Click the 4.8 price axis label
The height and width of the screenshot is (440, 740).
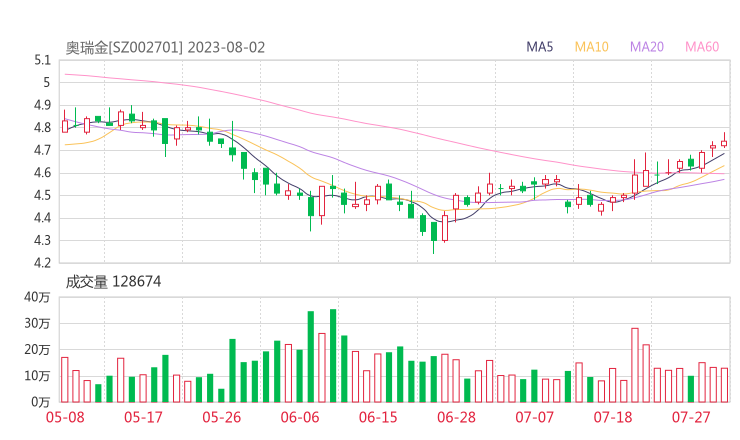pos(42,127)
